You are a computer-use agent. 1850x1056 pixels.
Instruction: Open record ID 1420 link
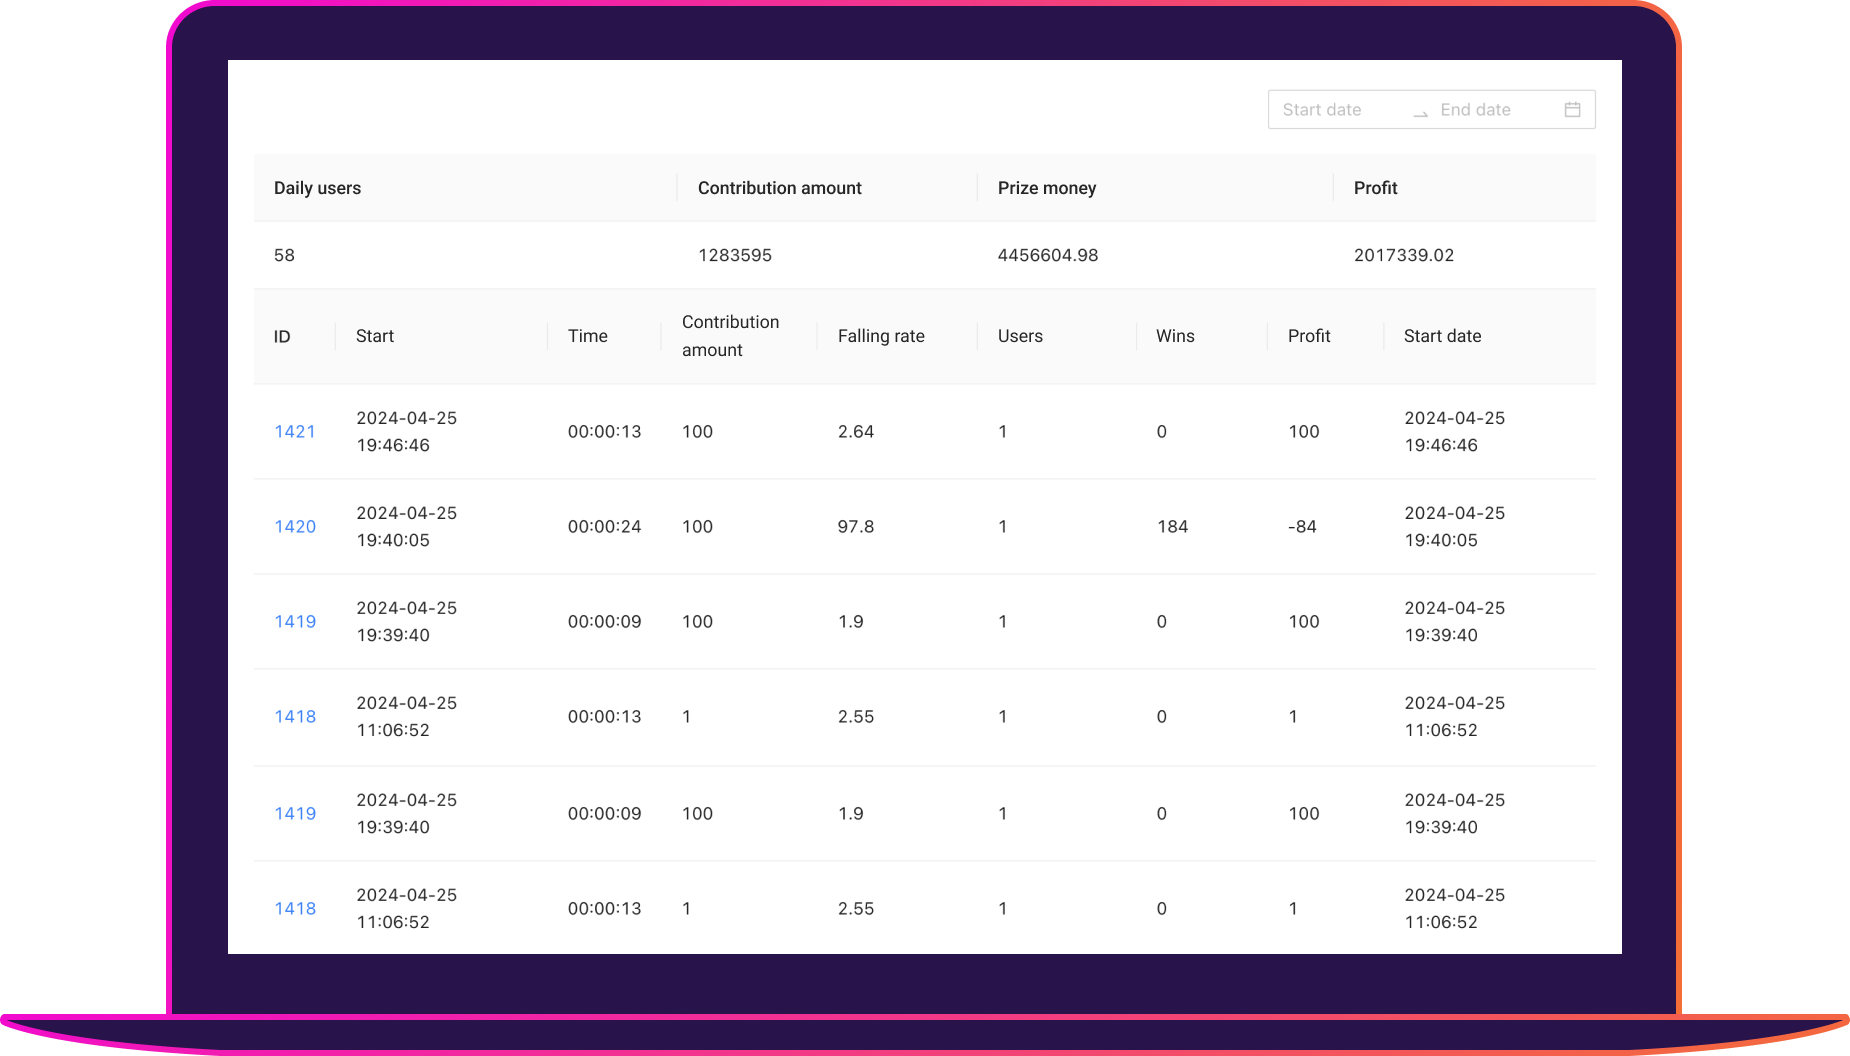coord(295,527)
